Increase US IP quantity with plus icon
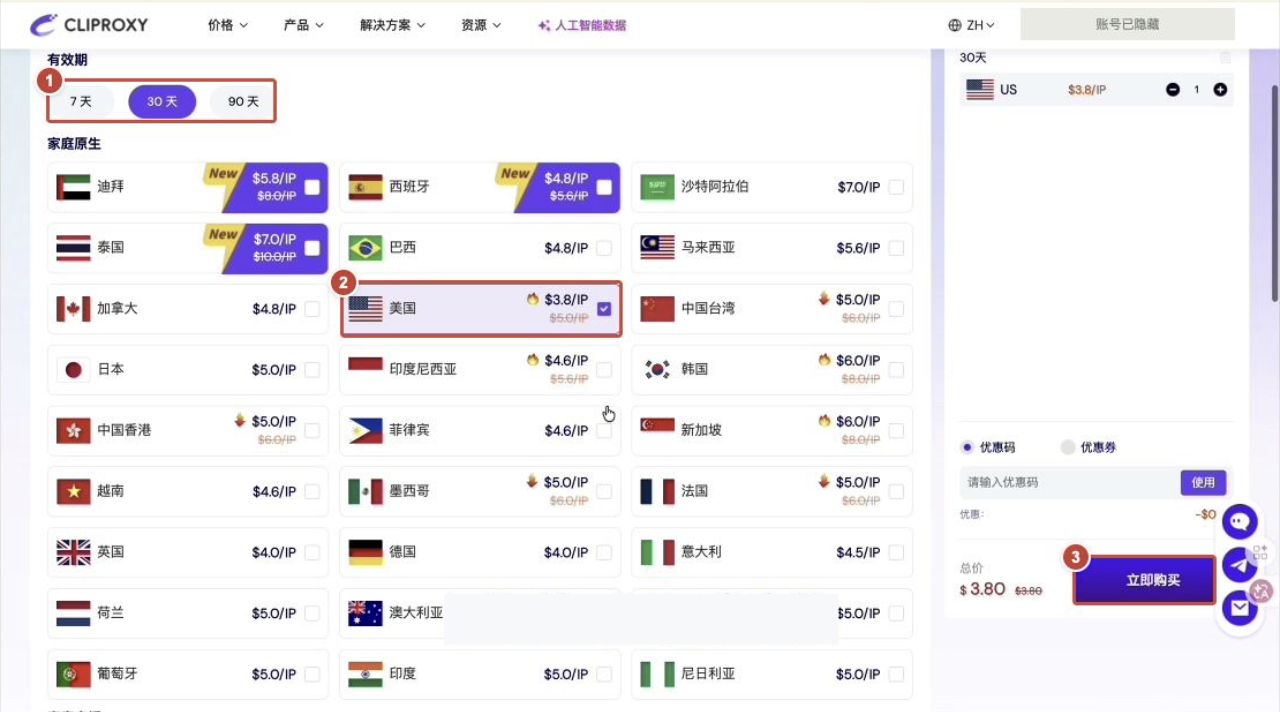The image size is (1280, 712). (1220, 90)
